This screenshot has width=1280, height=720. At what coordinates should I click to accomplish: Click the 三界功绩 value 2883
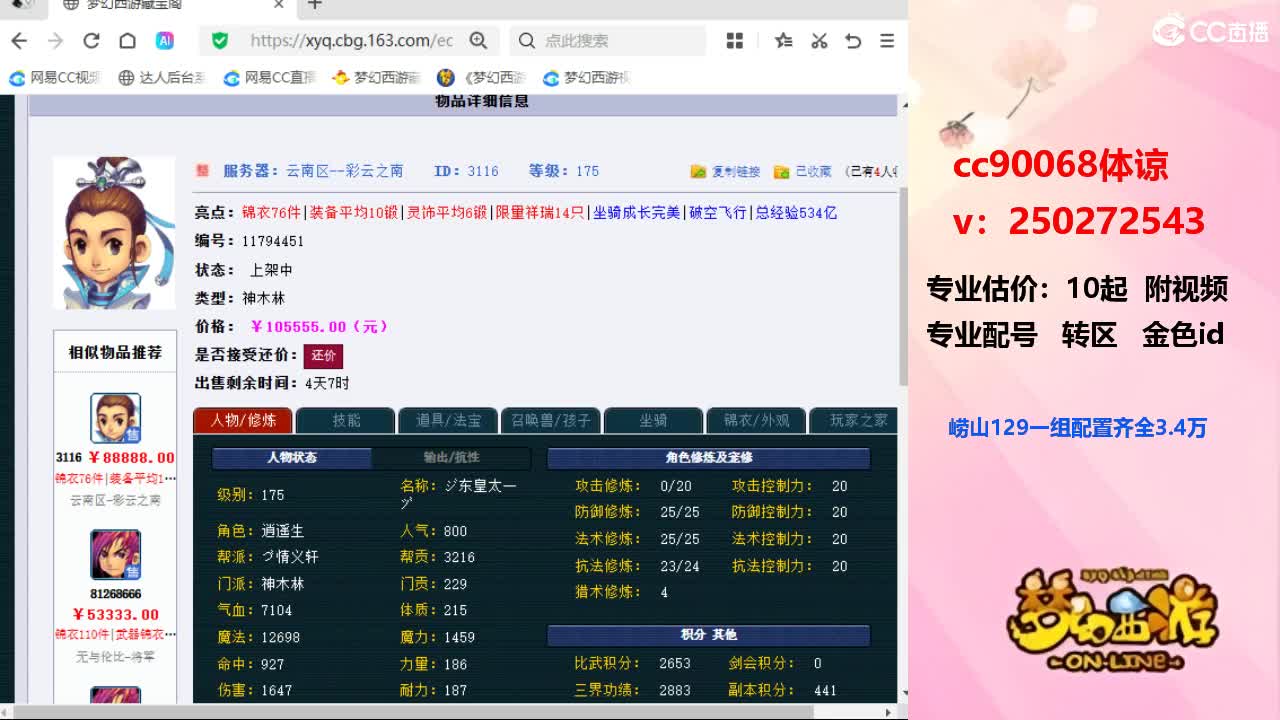click(675, 691)
